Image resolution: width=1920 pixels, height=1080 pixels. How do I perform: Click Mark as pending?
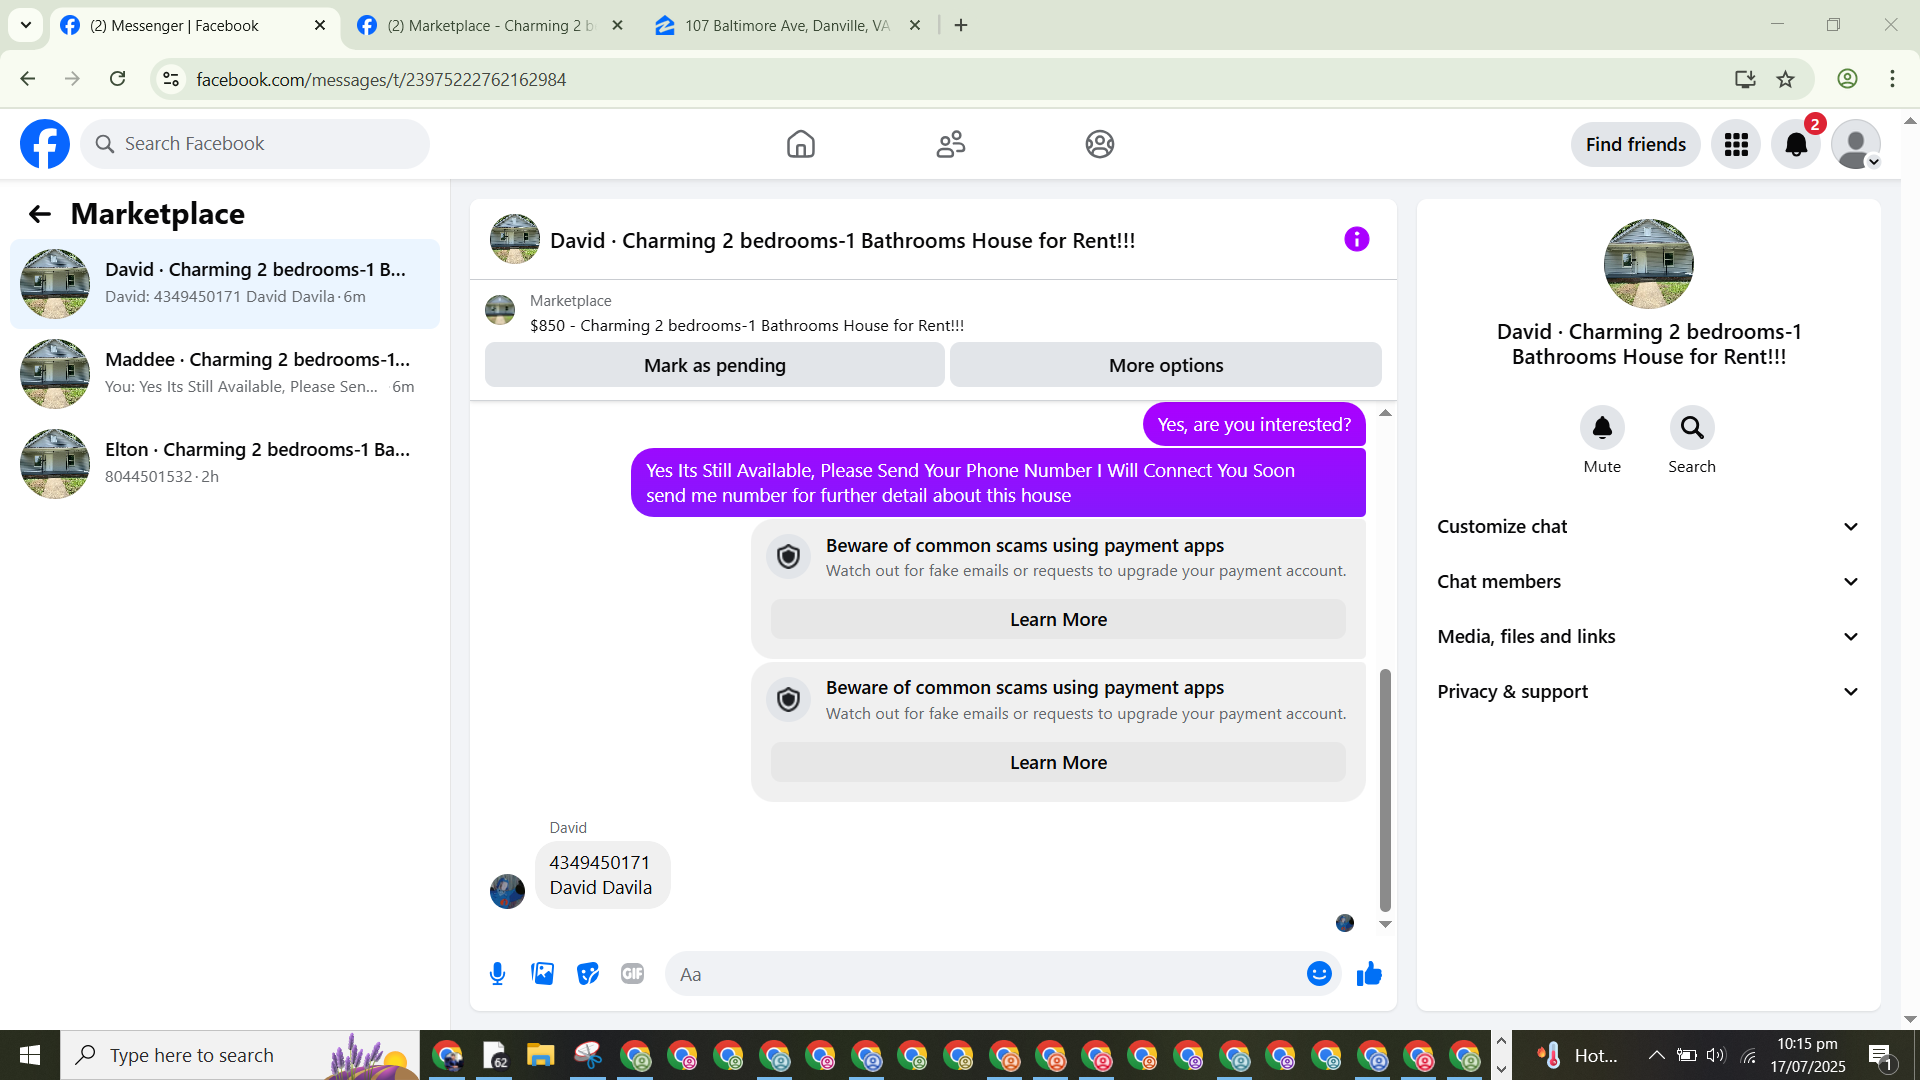coord(715,365)
